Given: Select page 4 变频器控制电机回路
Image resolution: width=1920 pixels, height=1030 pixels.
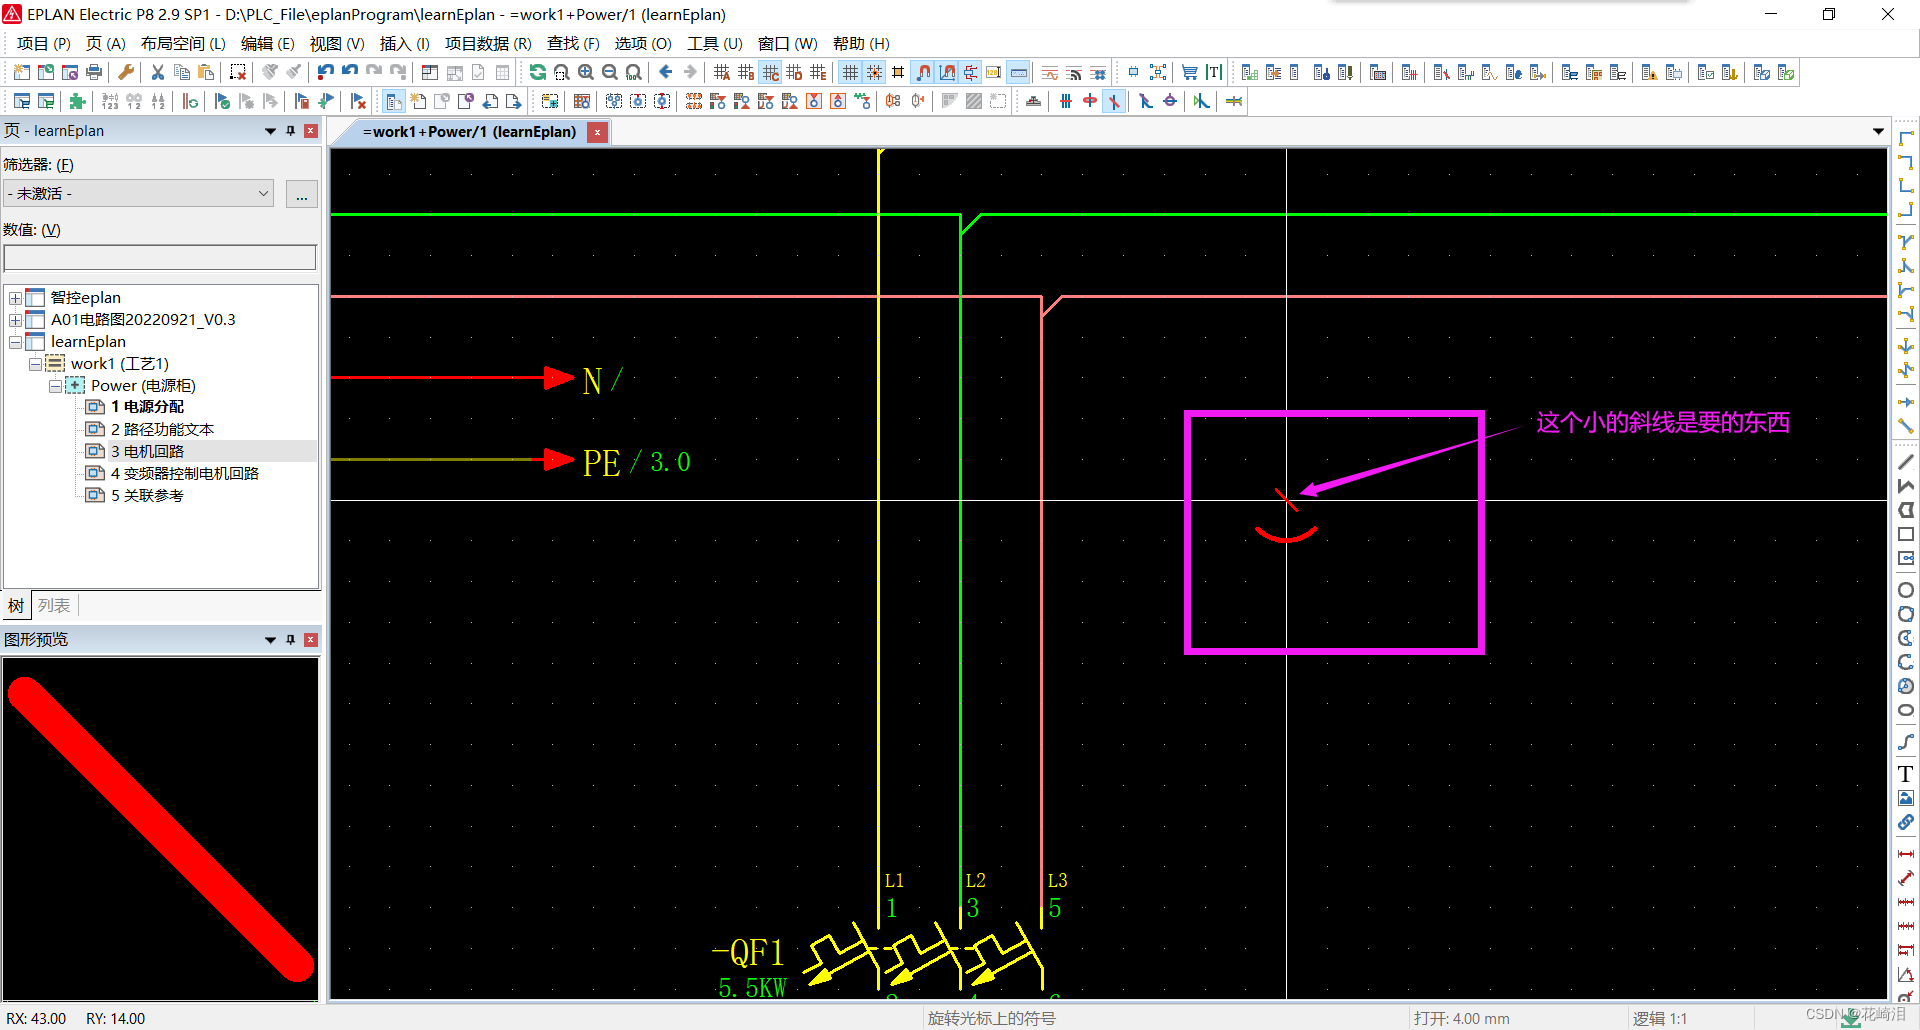Looking at the screenshot, I should (184, 473).
